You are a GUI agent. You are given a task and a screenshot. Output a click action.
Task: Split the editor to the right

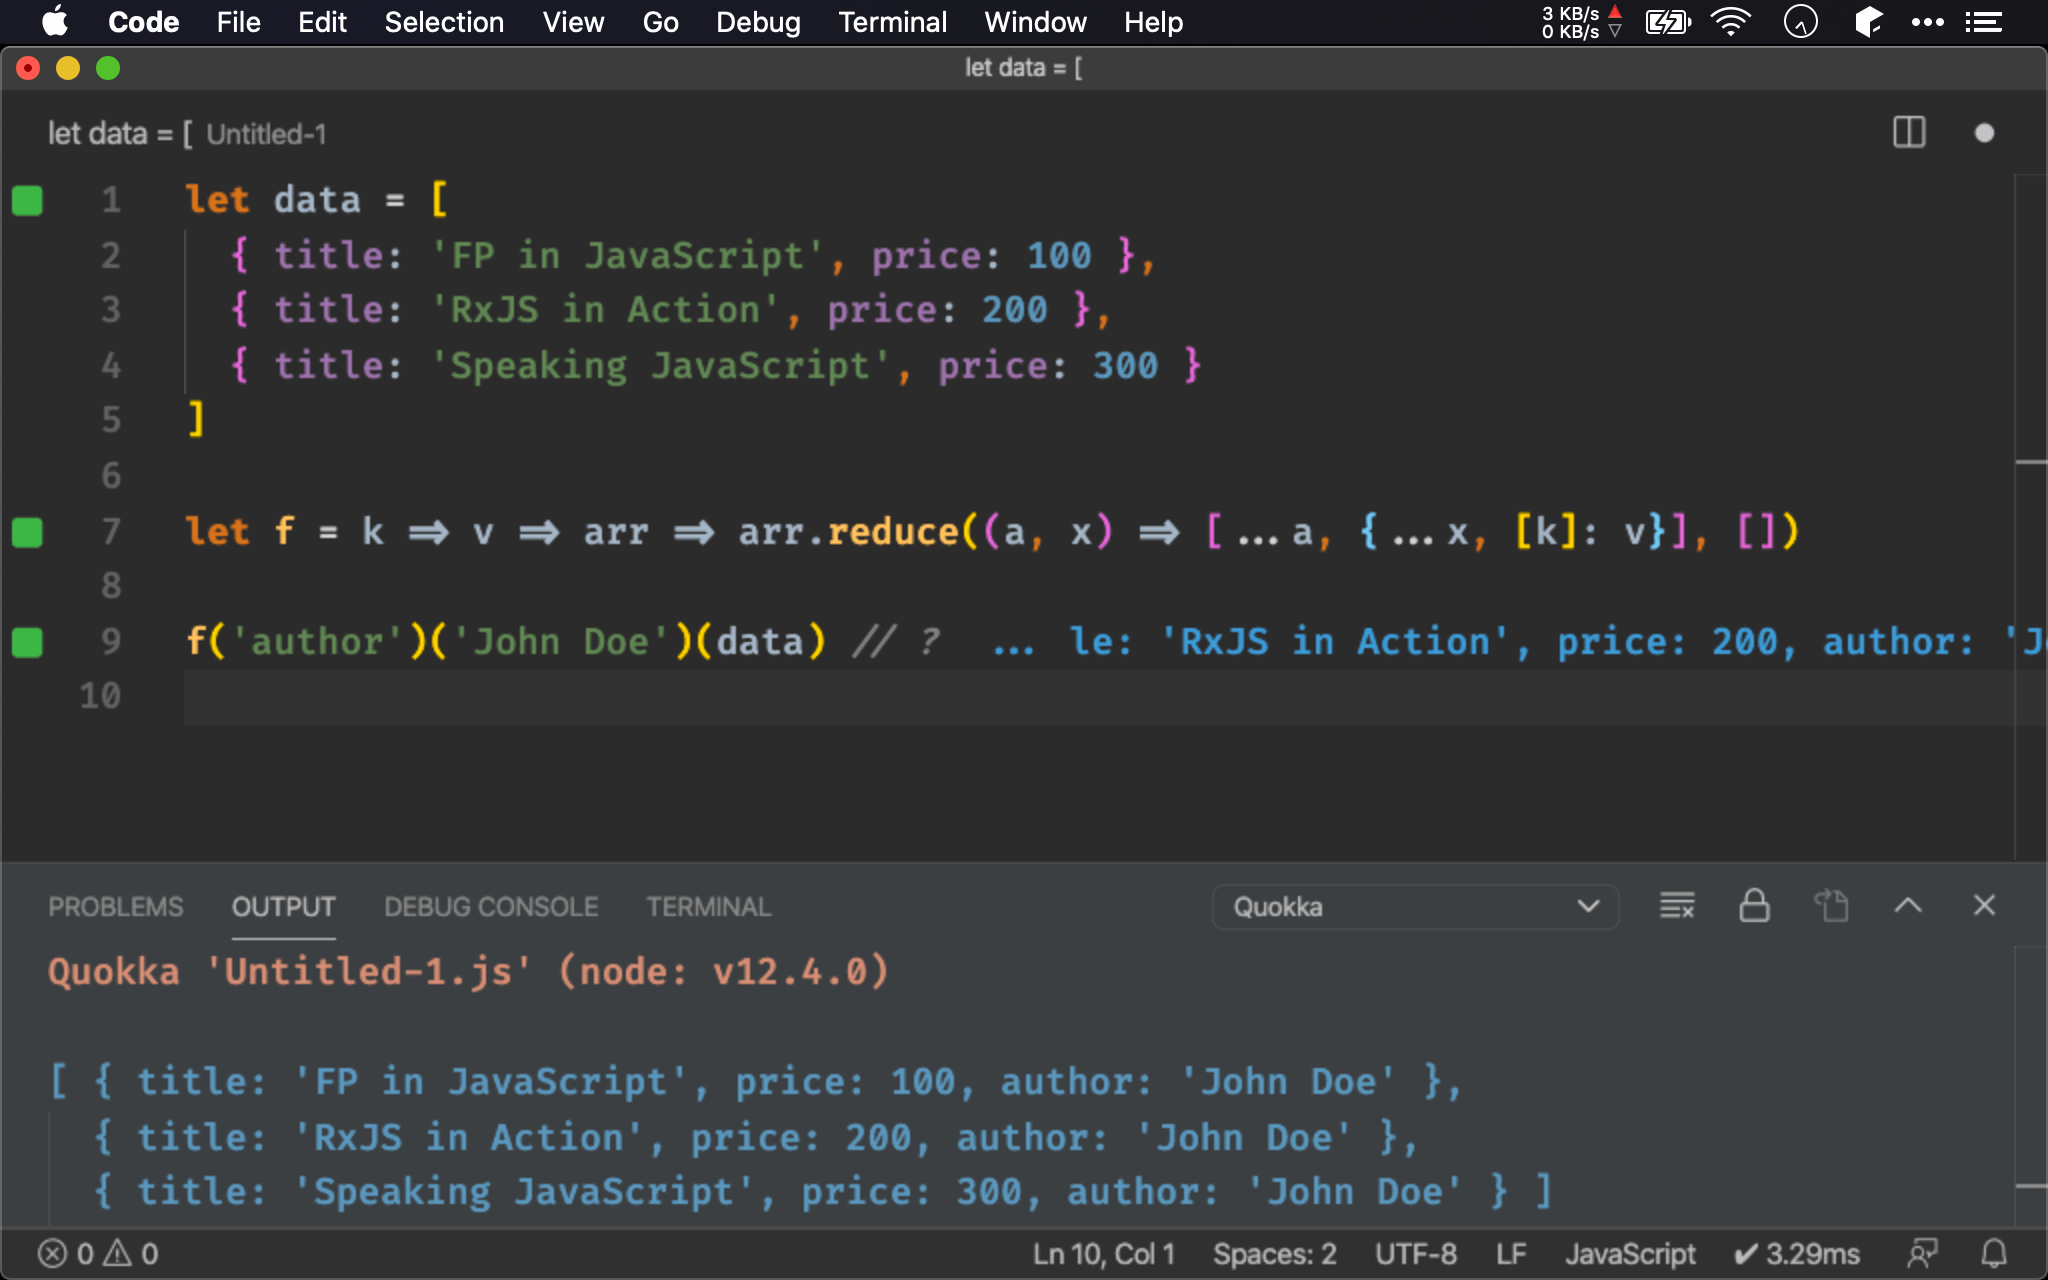(1909, 132)
